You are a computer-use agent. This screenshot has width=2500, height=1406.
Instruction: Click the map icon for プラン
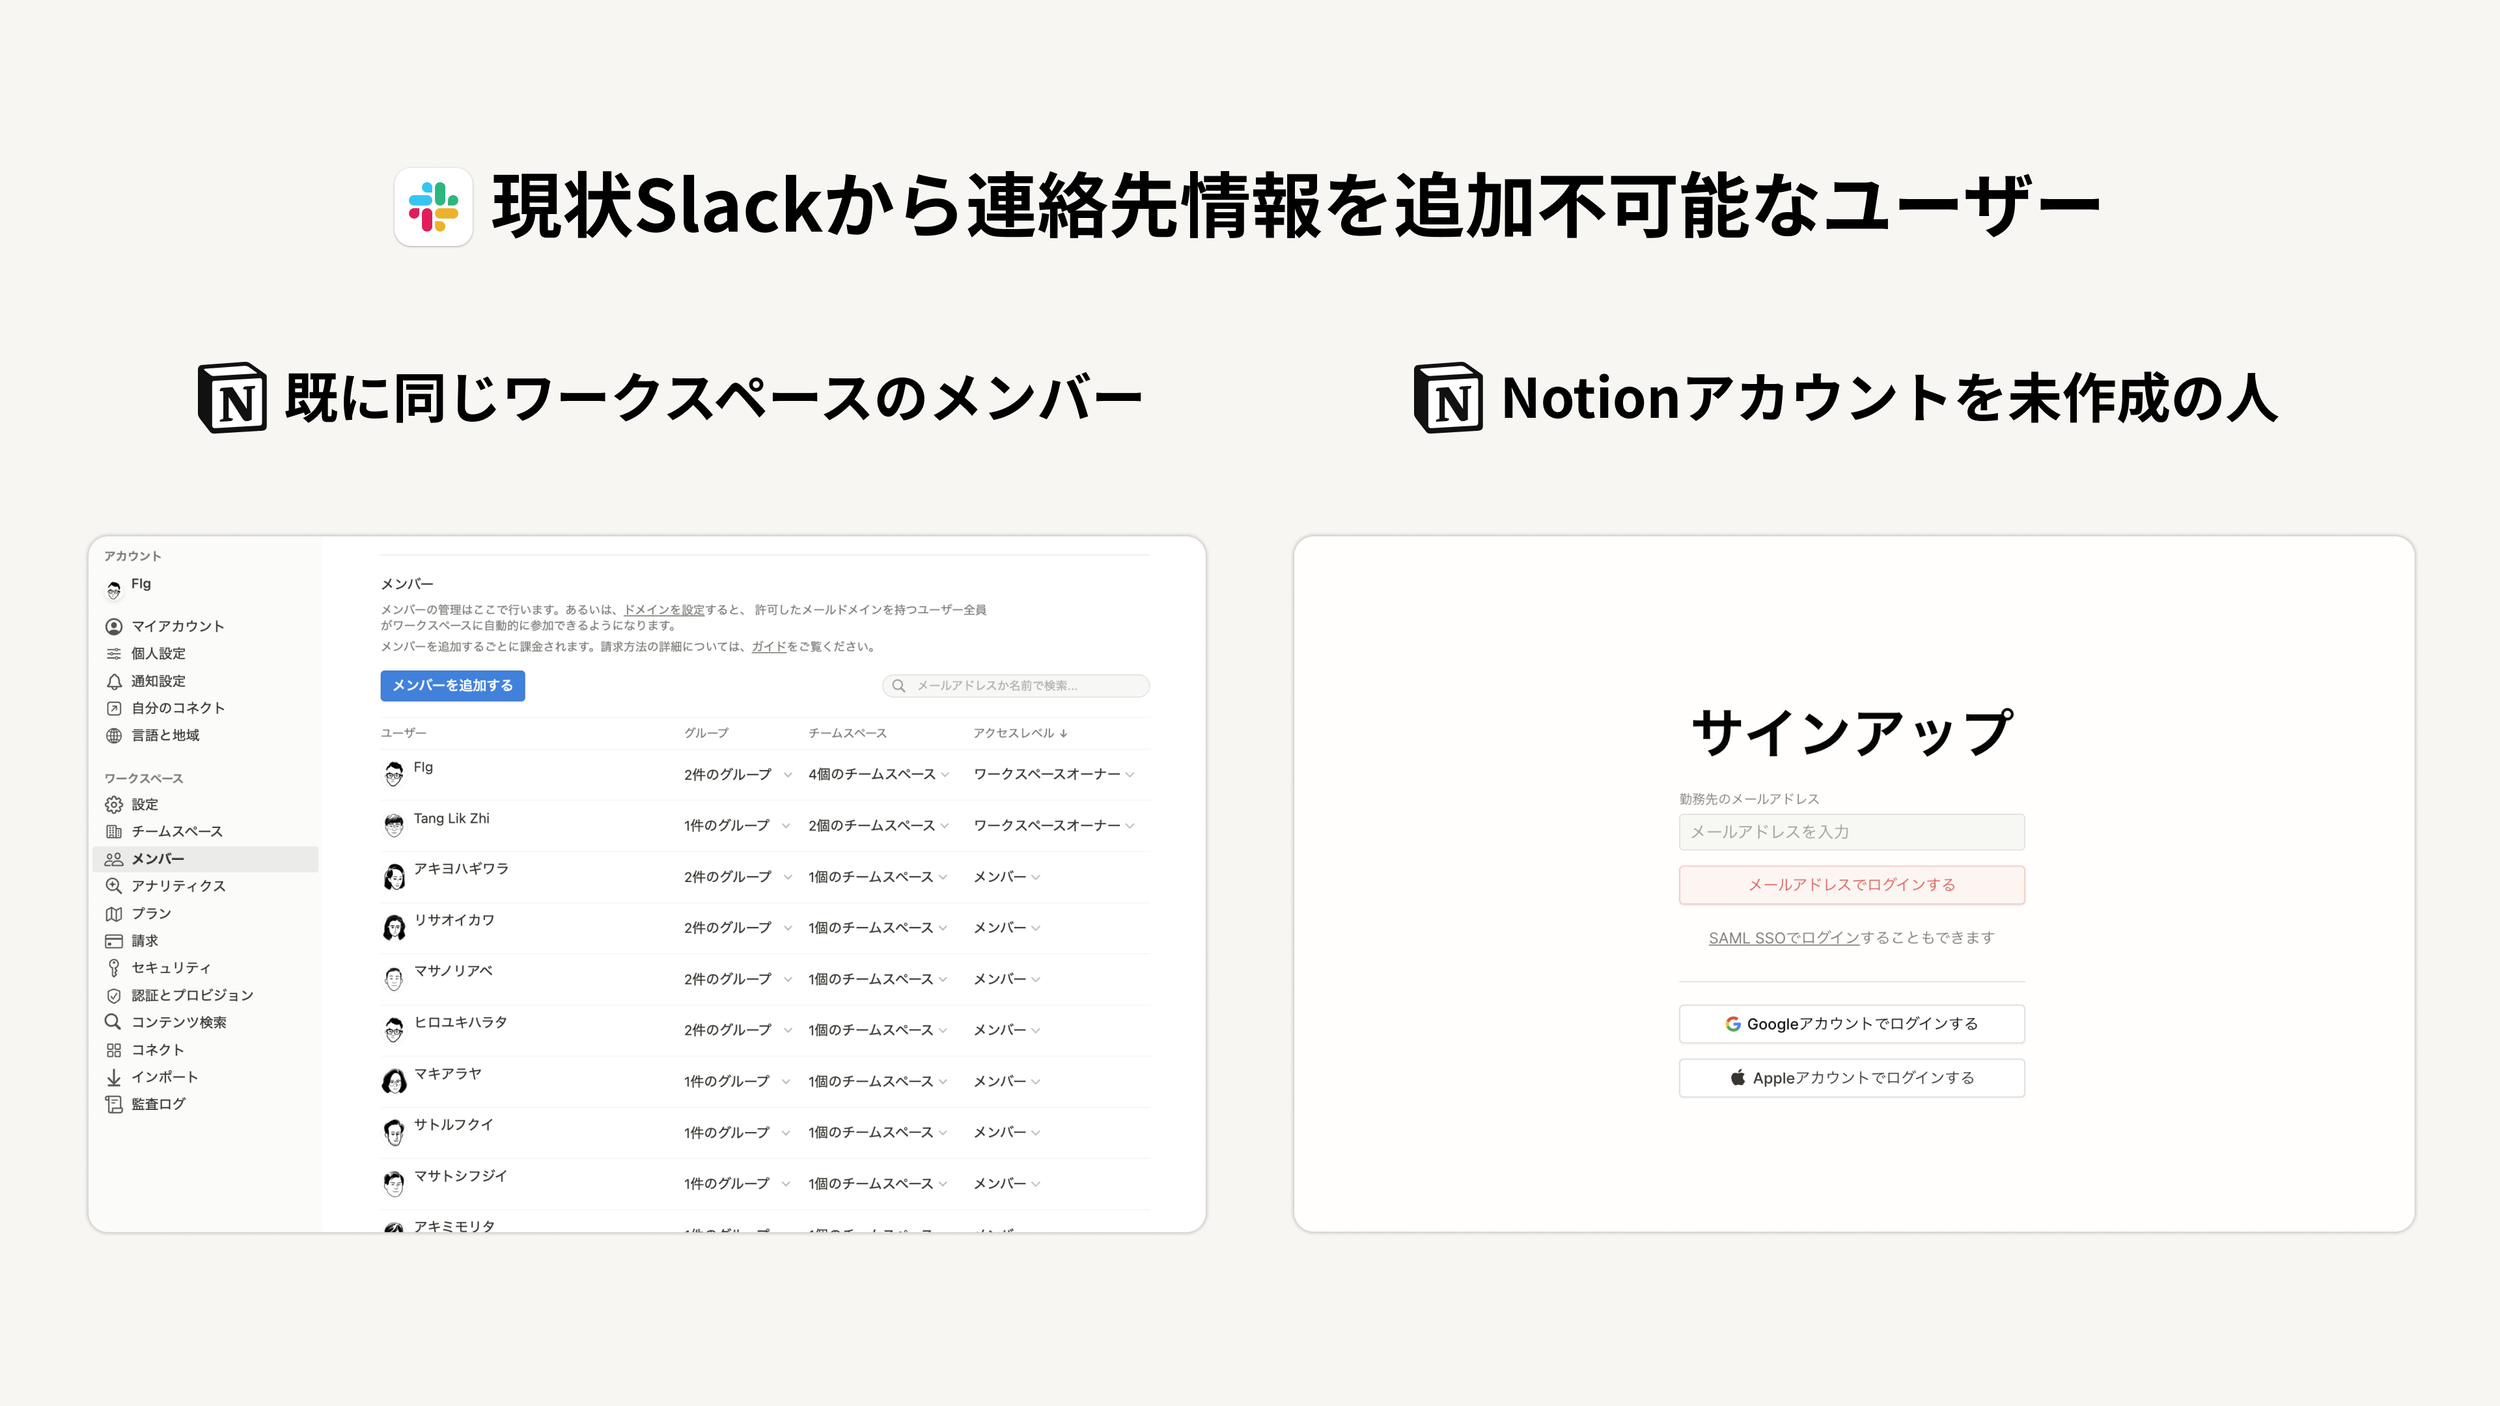pos(114,914)
